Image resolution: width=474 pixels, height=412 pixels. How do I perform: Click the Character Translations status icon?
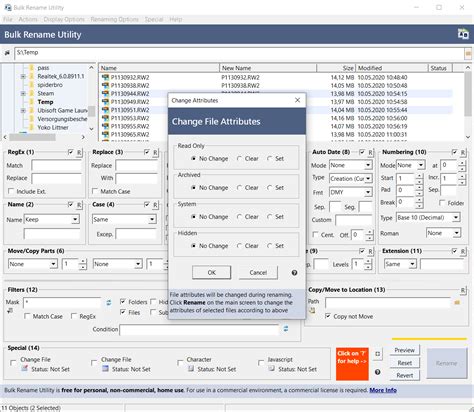click(191, 369)
